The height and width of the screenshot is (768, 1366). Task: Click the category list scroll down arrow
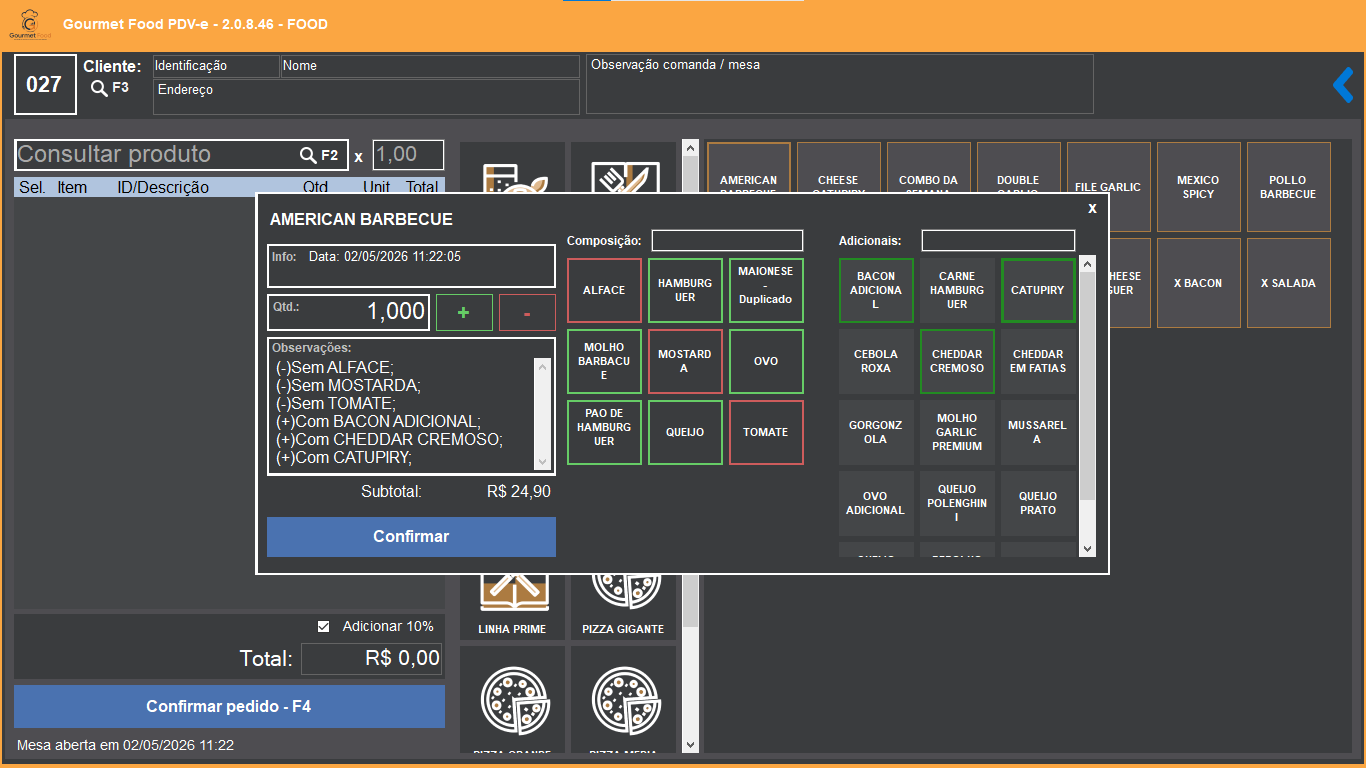click(x=690, y=745)
